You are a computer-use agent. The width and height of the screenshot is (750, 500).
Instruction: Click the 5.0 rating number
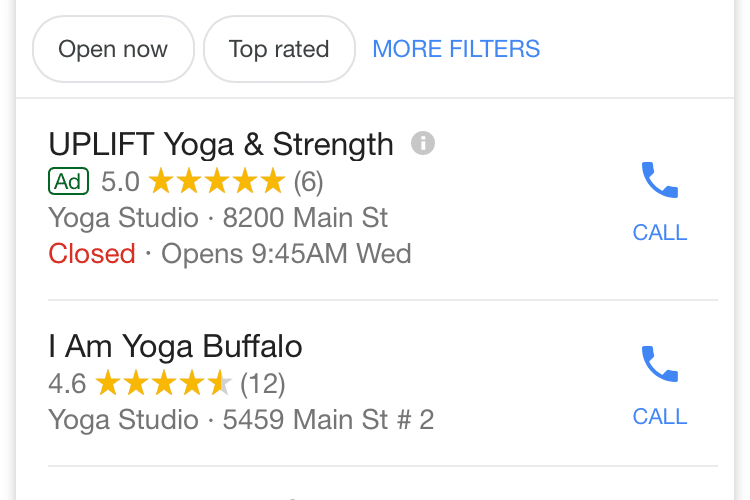click(120, 182)
